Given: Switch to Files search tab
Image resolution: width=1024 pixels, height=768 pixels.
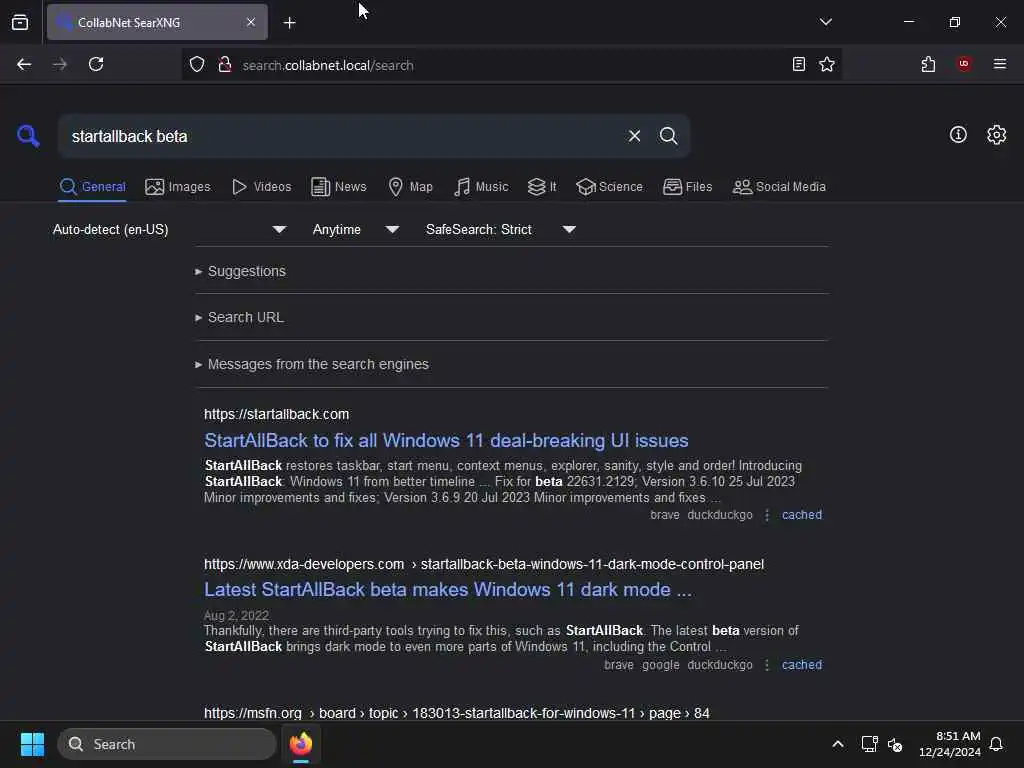Looking at the screenshot, I should 687,187.
